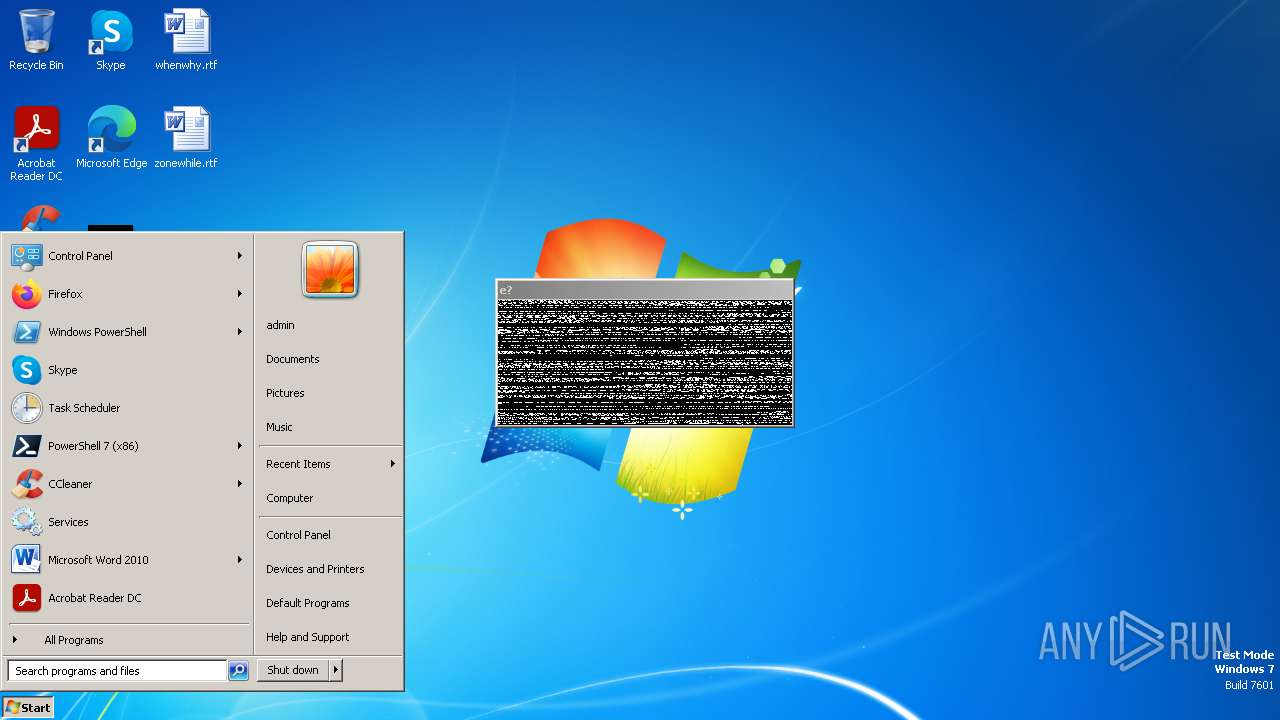Expand Firefox jump list arrow
The height and width of the screenshot is (720, 1280).
(x=240, y=294)
